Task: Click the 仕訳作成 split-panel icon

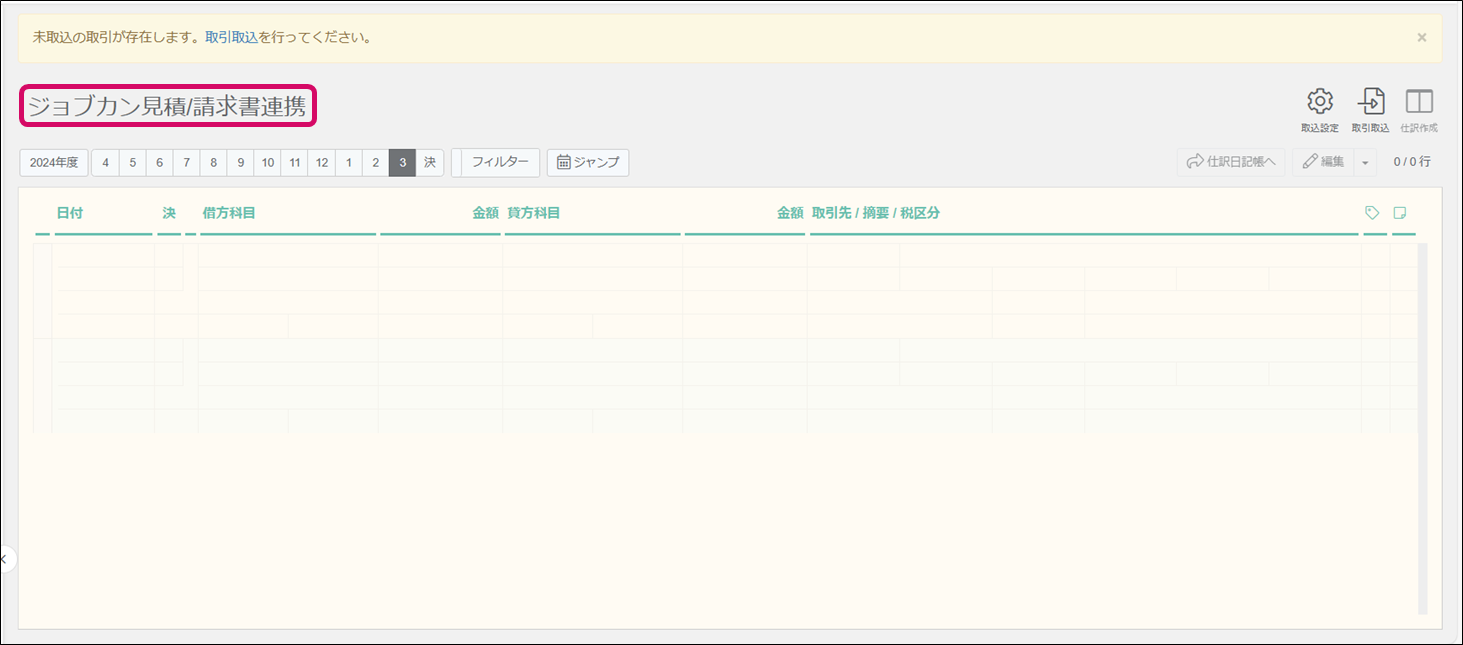Action: 1419,102
